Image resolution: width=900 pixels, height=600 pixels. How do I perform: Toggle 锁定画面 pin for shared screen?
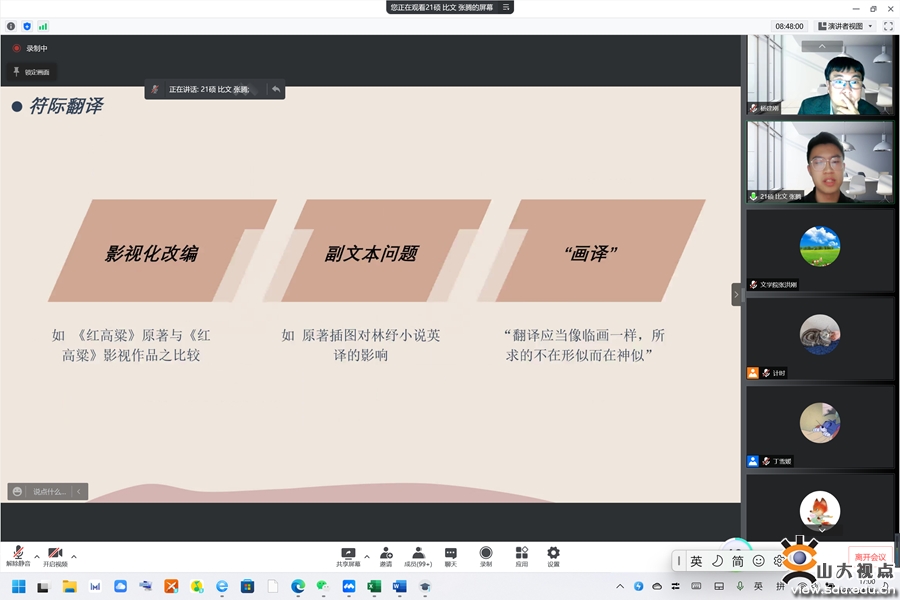point(30,72)
